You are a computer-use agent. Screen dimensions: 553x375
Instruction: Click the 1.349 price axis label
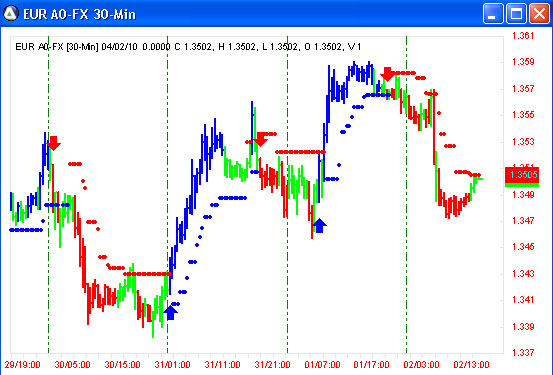[523, 194]
